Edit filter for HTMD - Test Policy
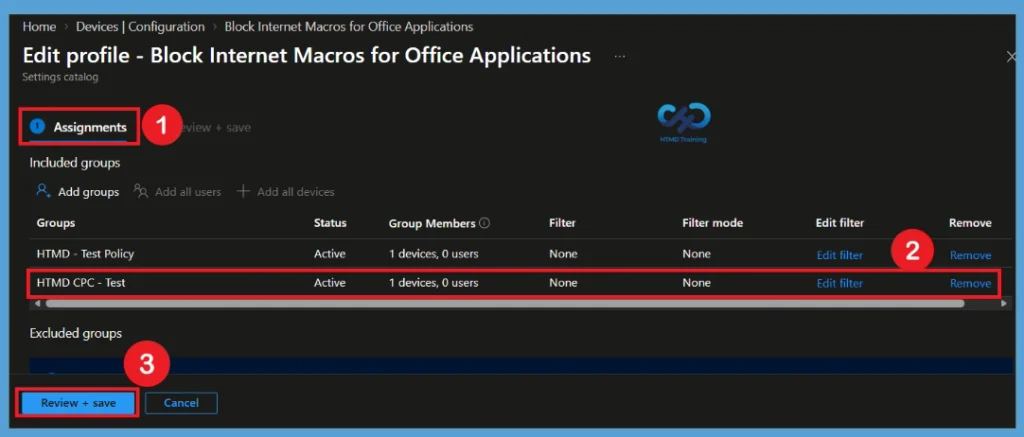Image resolution: width=1024 pixels, height=437 pixels. coord(839,255)
